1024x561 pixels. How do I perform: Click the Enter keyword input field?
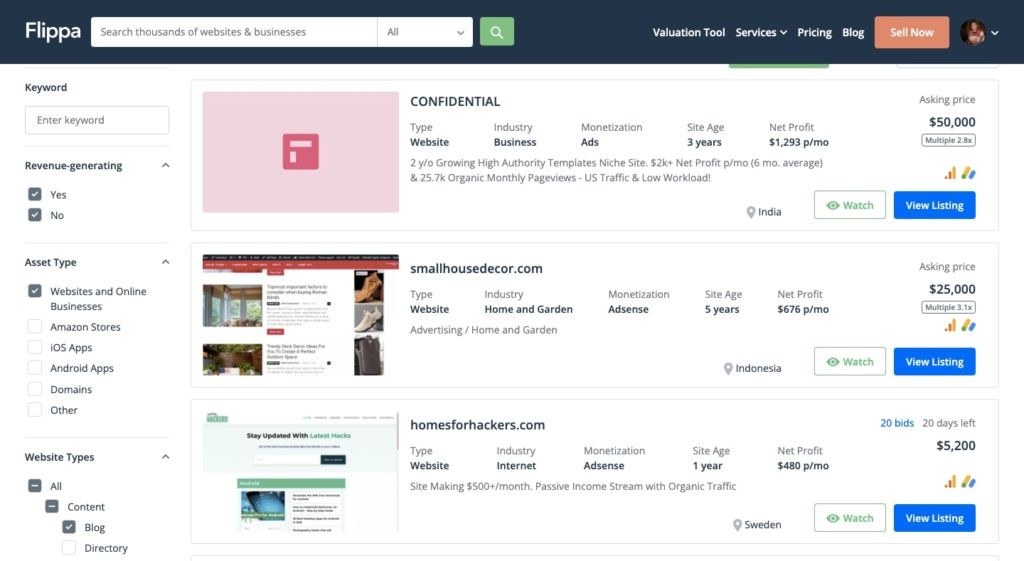coord(97,120)
